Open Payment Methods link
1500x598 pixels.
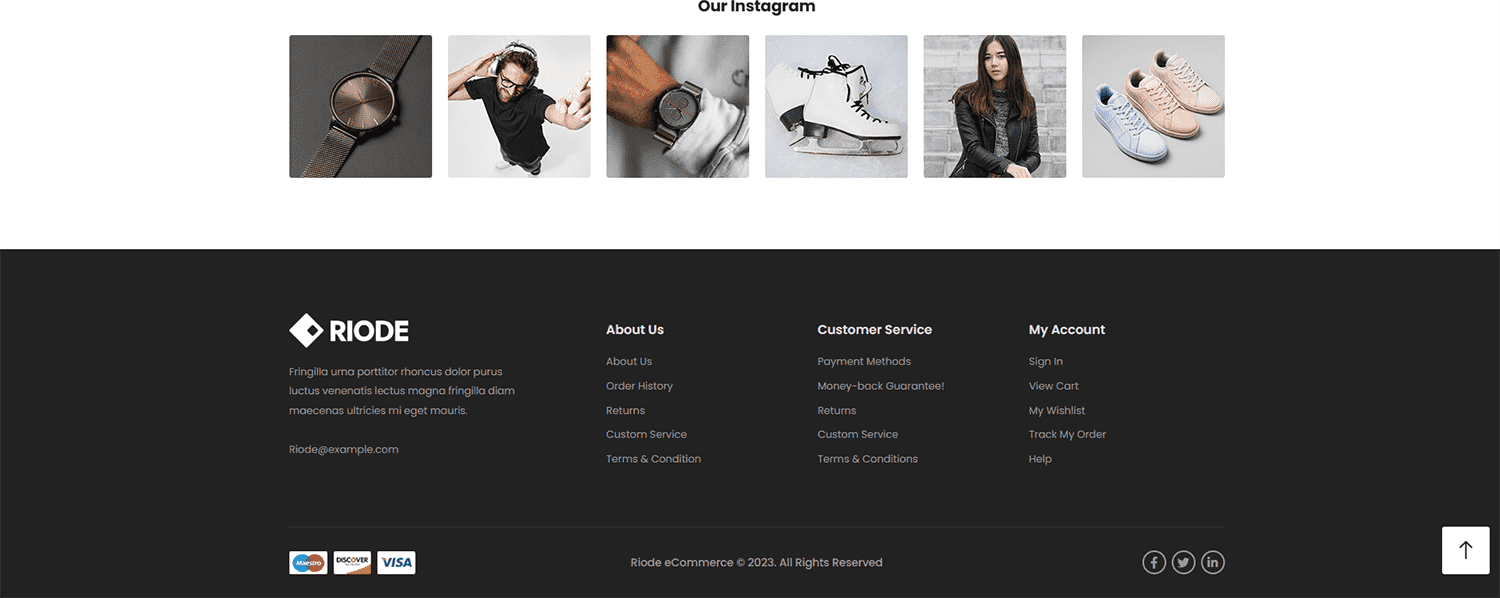coord(864,362)
